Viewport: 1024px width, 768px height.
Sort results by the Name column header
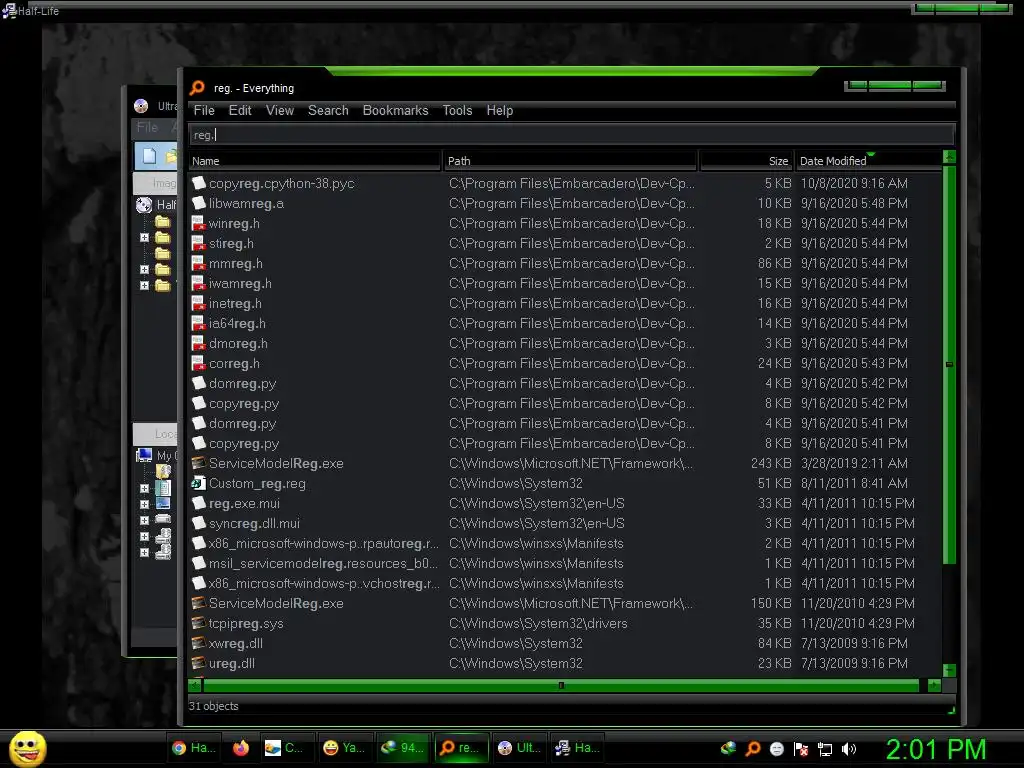(x=315, y=161)
